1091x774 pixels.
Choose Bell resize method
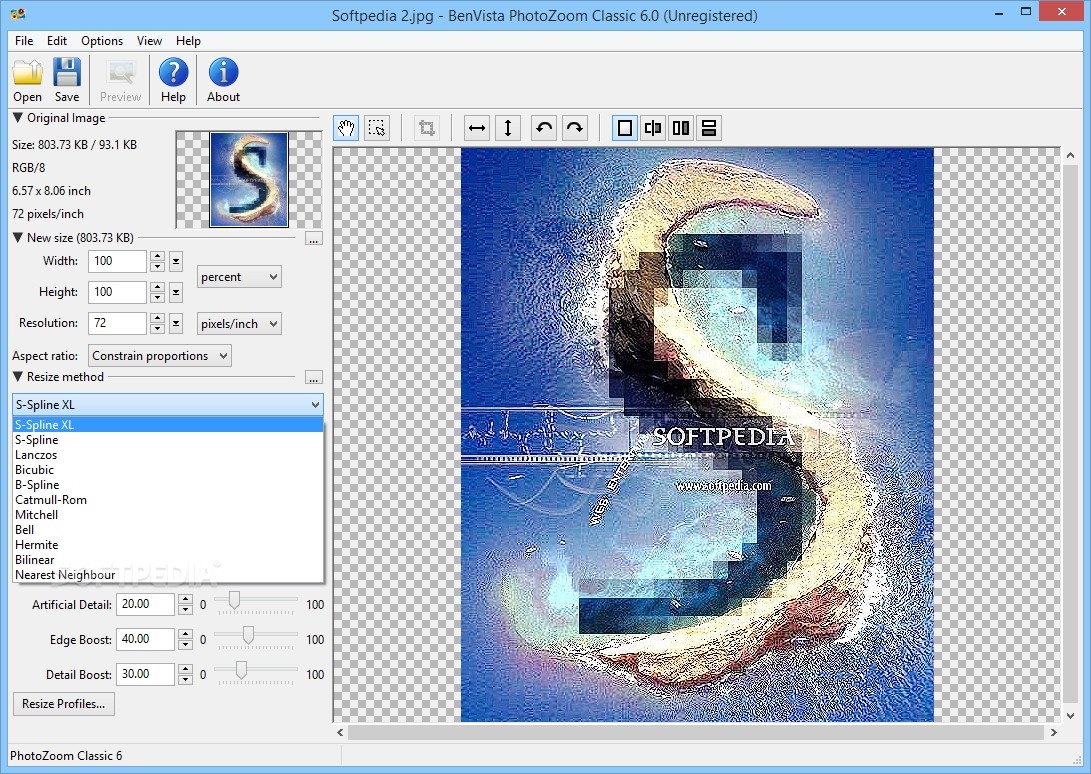tap(168, 530)
